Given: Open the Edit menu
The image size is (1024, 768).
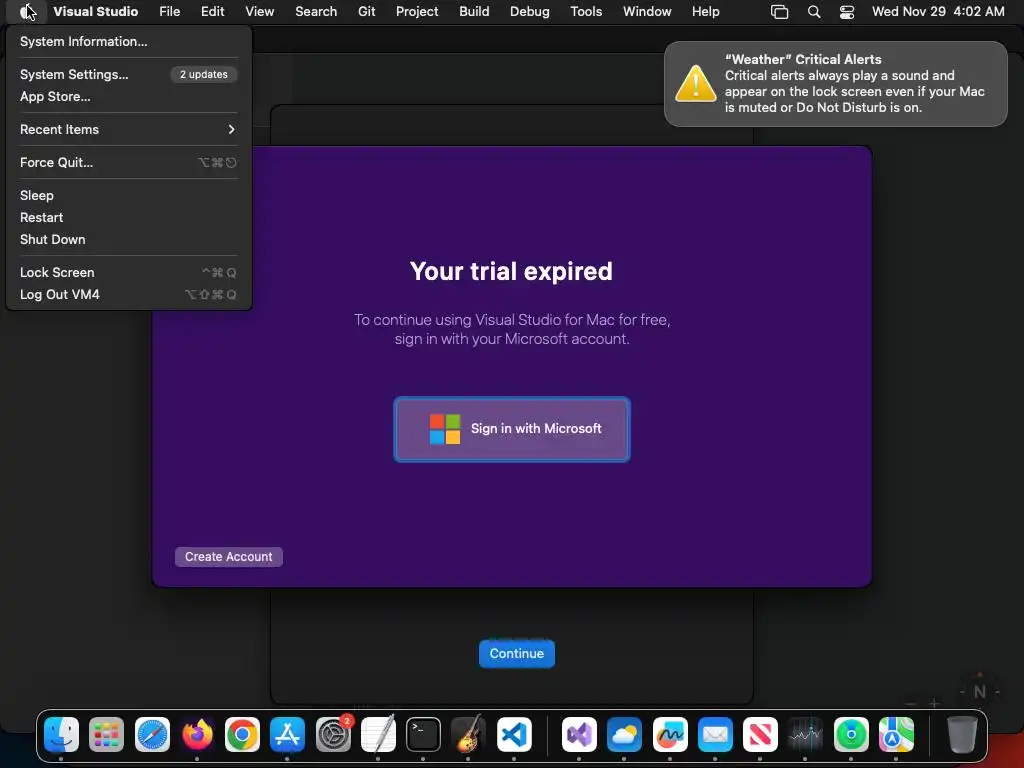Looking at the screenshot, I should pos(212,11).
